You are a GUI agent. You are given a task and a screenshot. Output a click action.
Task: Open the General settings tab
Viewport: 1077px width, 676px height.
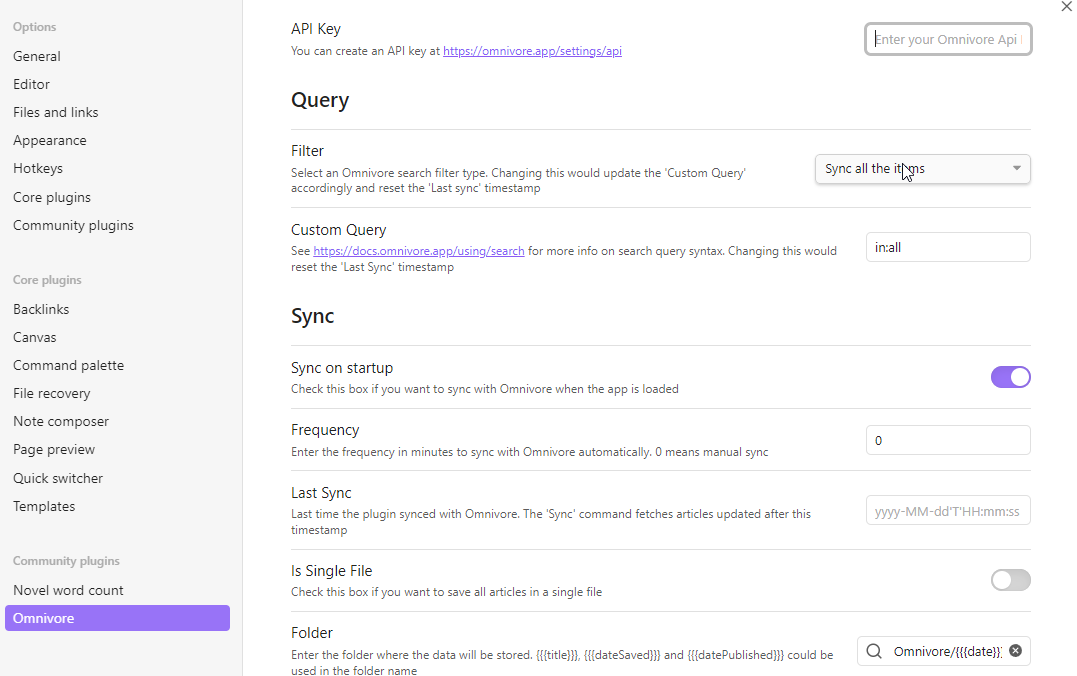[x=37, y=57]
